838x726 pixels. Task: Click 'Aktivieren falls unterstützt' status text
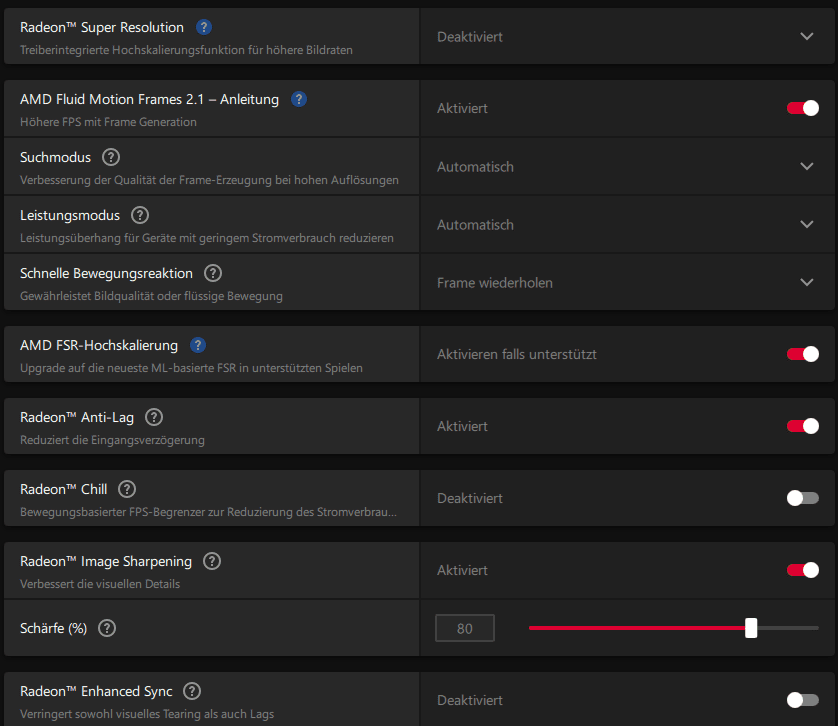[x=516, y=354]
